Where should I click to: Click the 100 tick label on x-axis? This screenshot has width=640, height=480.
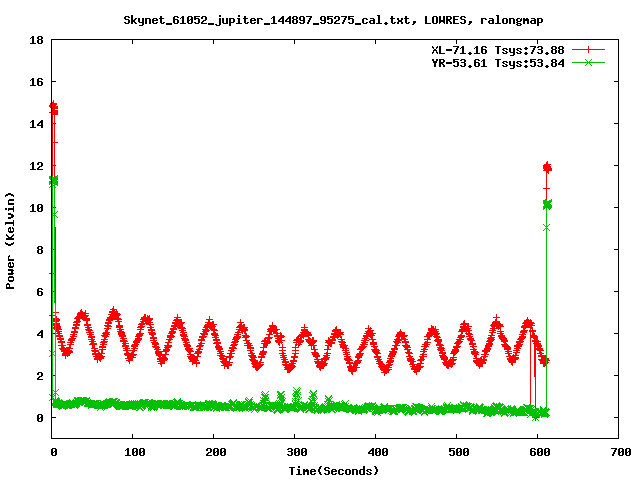tap(134, 452)
